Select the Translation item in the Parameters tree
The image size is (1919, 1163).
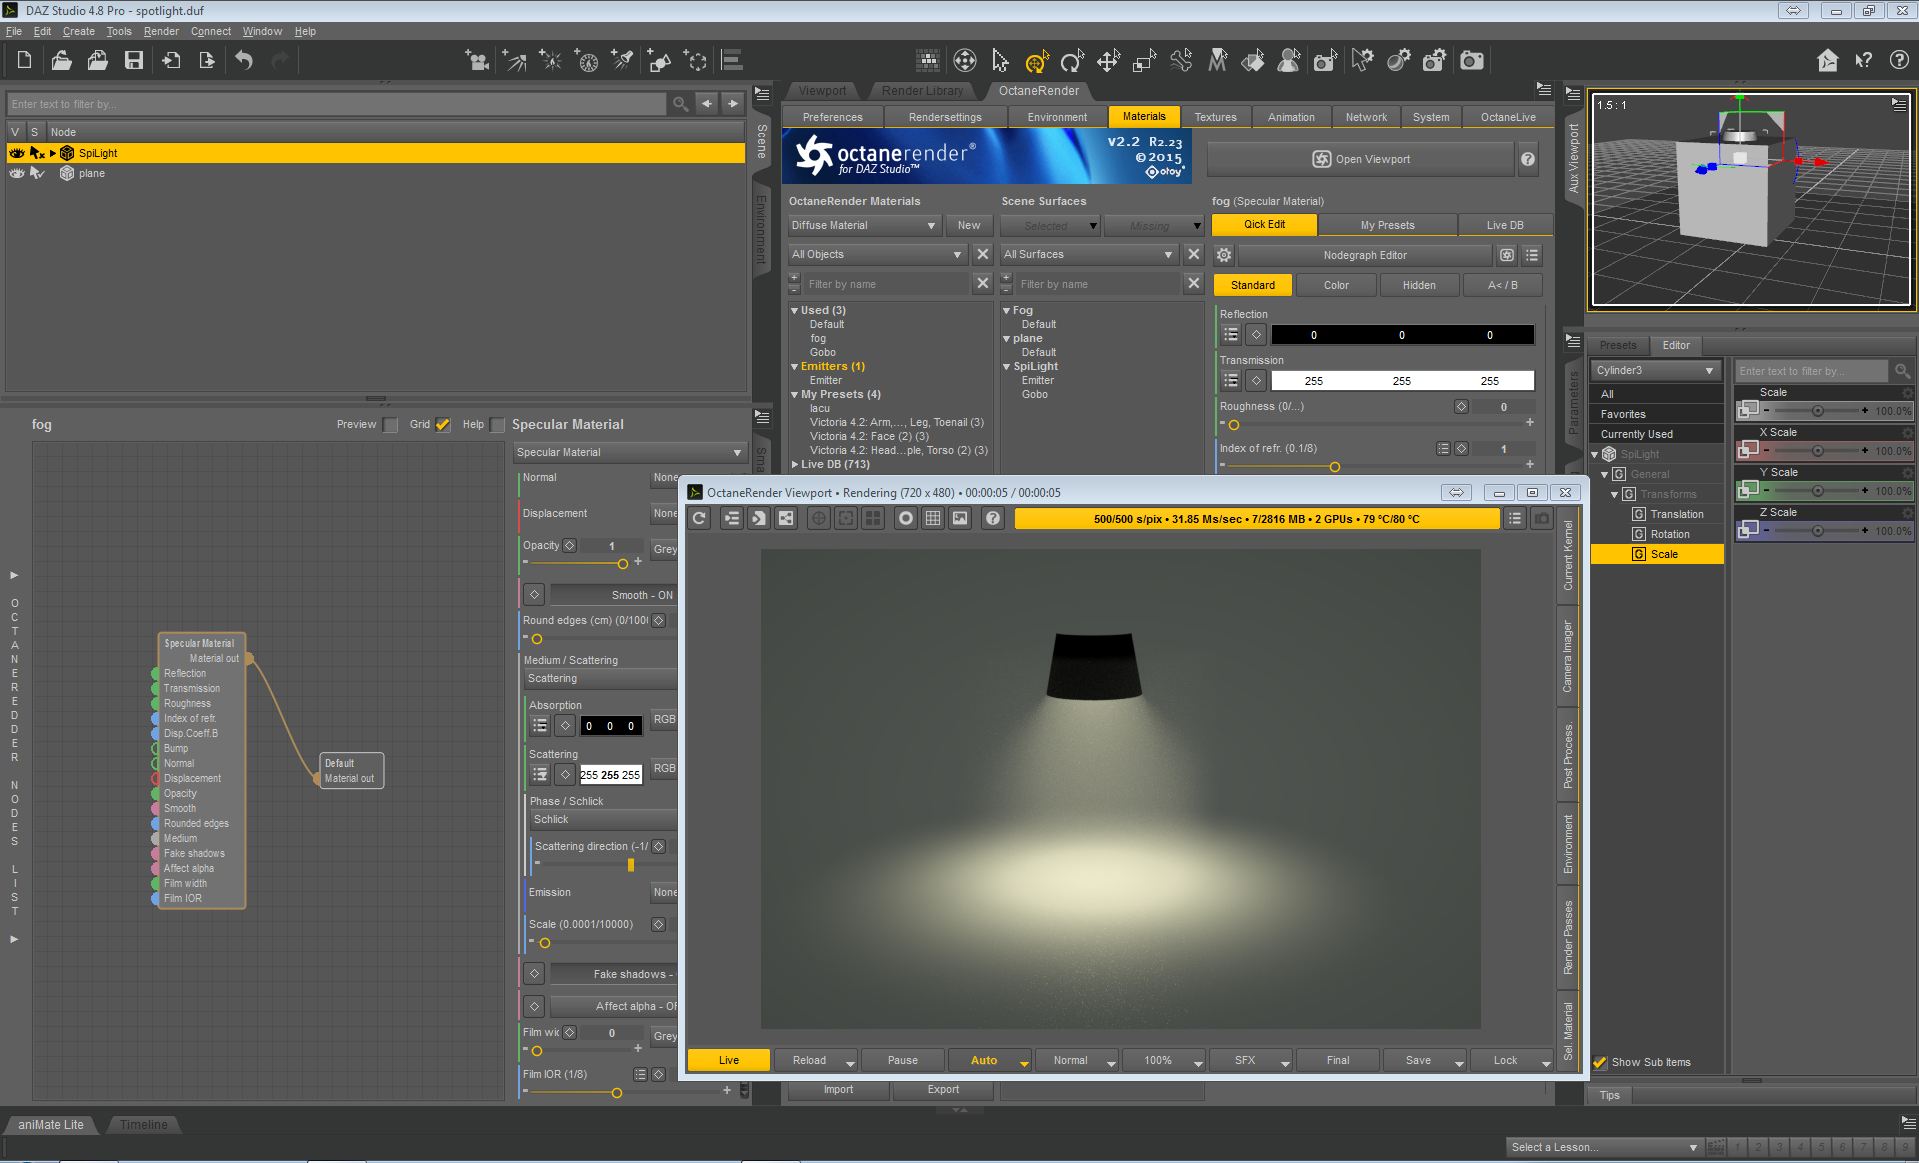[x=1677, y=514]
